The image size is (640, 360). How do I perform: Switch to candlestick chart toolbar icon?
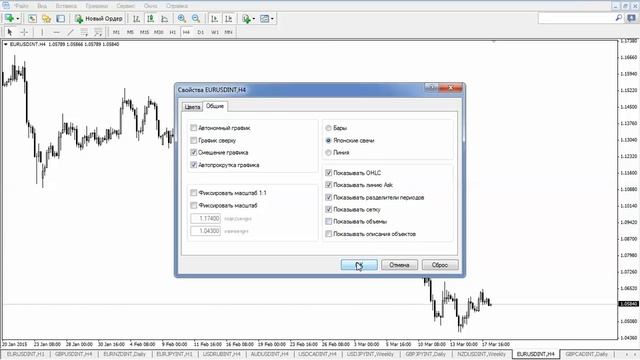click(151, 18)
